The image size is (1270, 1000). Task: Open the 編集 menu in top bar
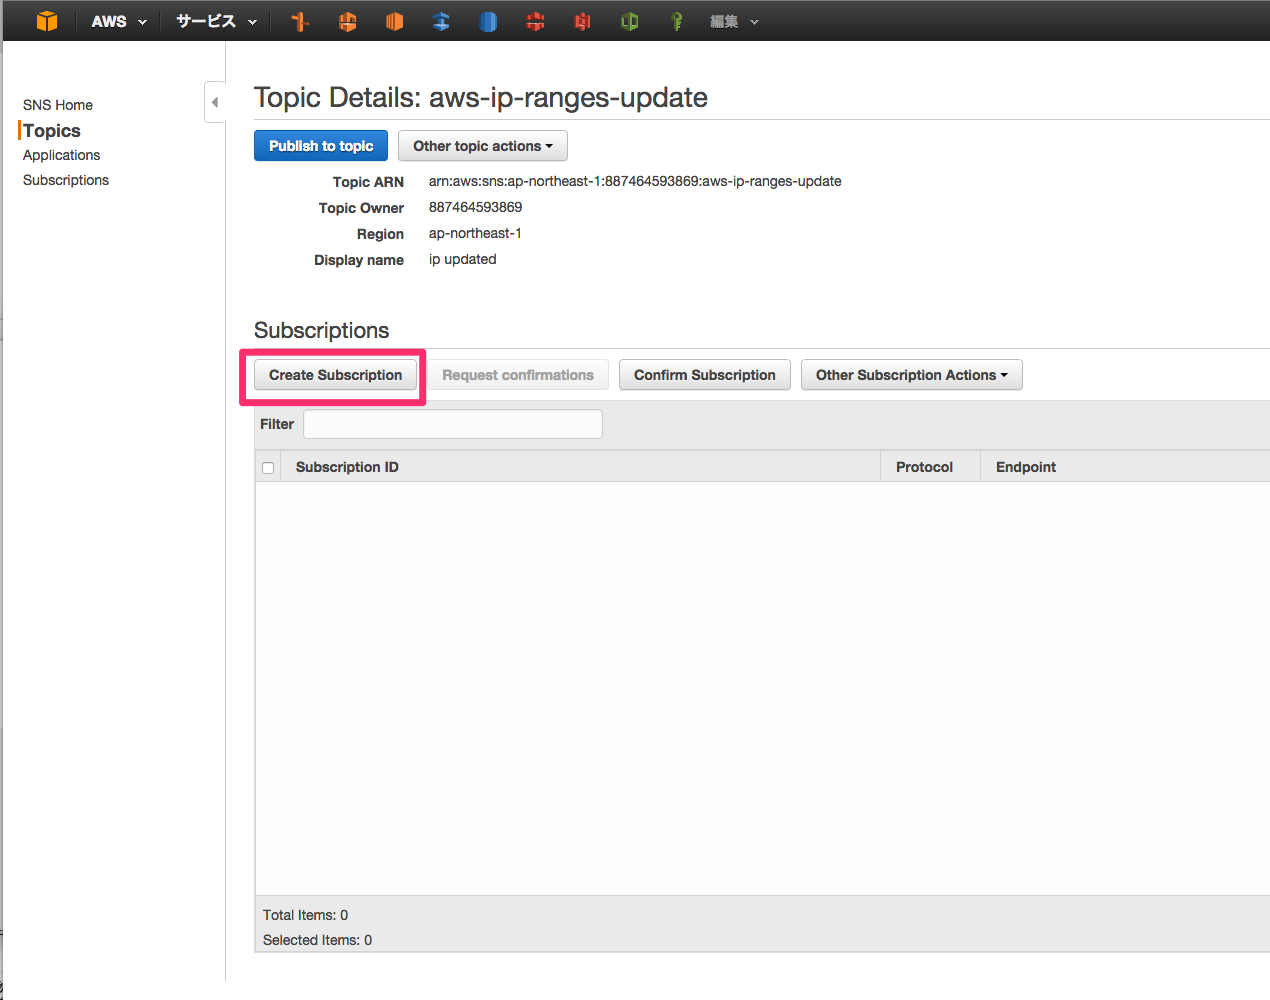click(733, 21)
